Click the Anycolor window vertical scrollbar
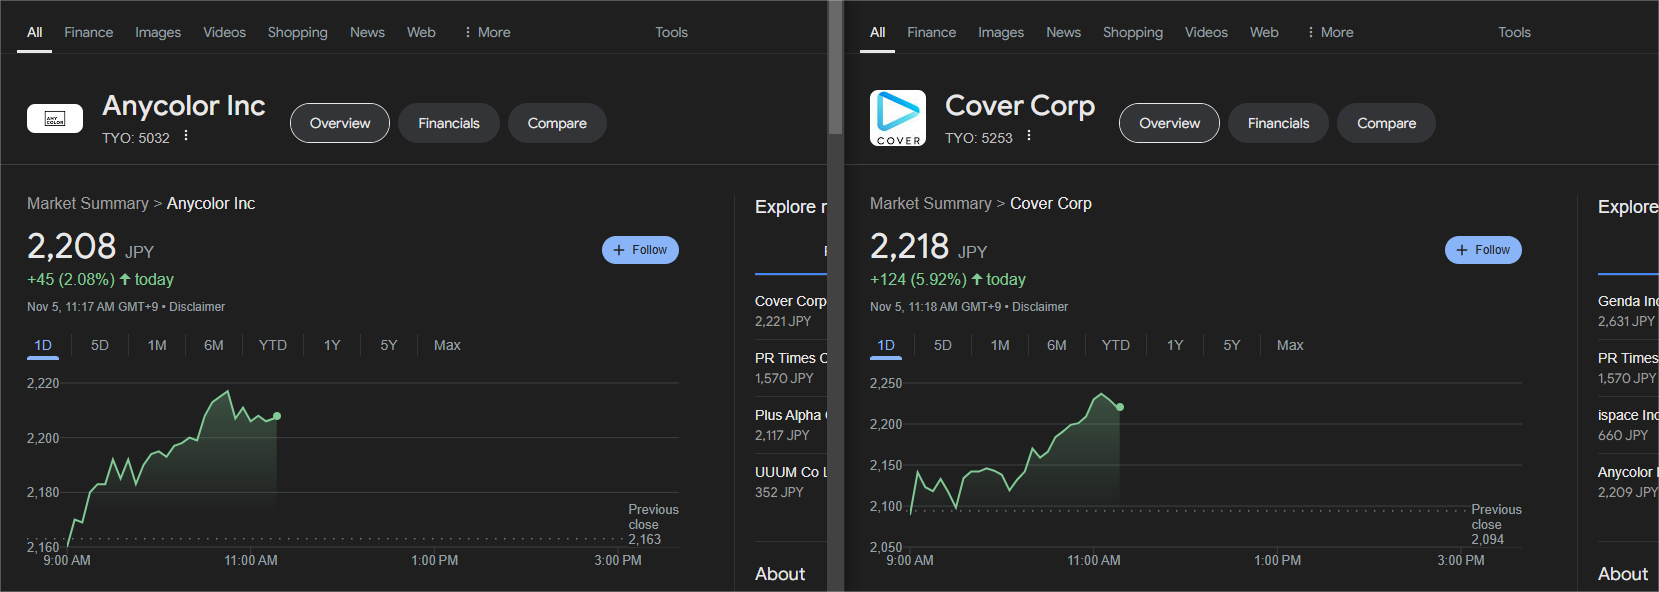 click(x=835, y=68)
